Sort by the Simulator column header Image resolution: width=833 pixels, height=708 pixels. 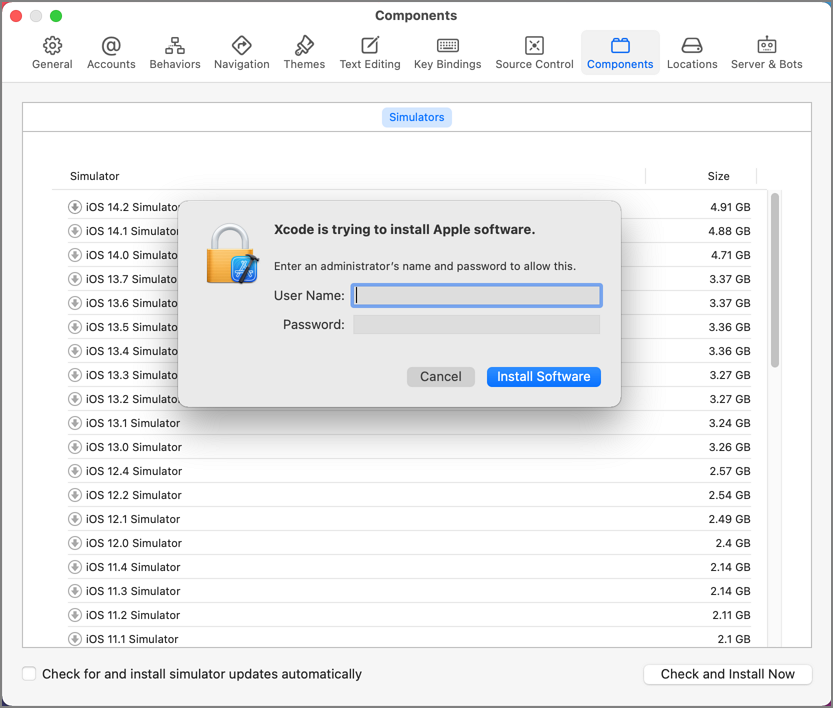[95, 176]
